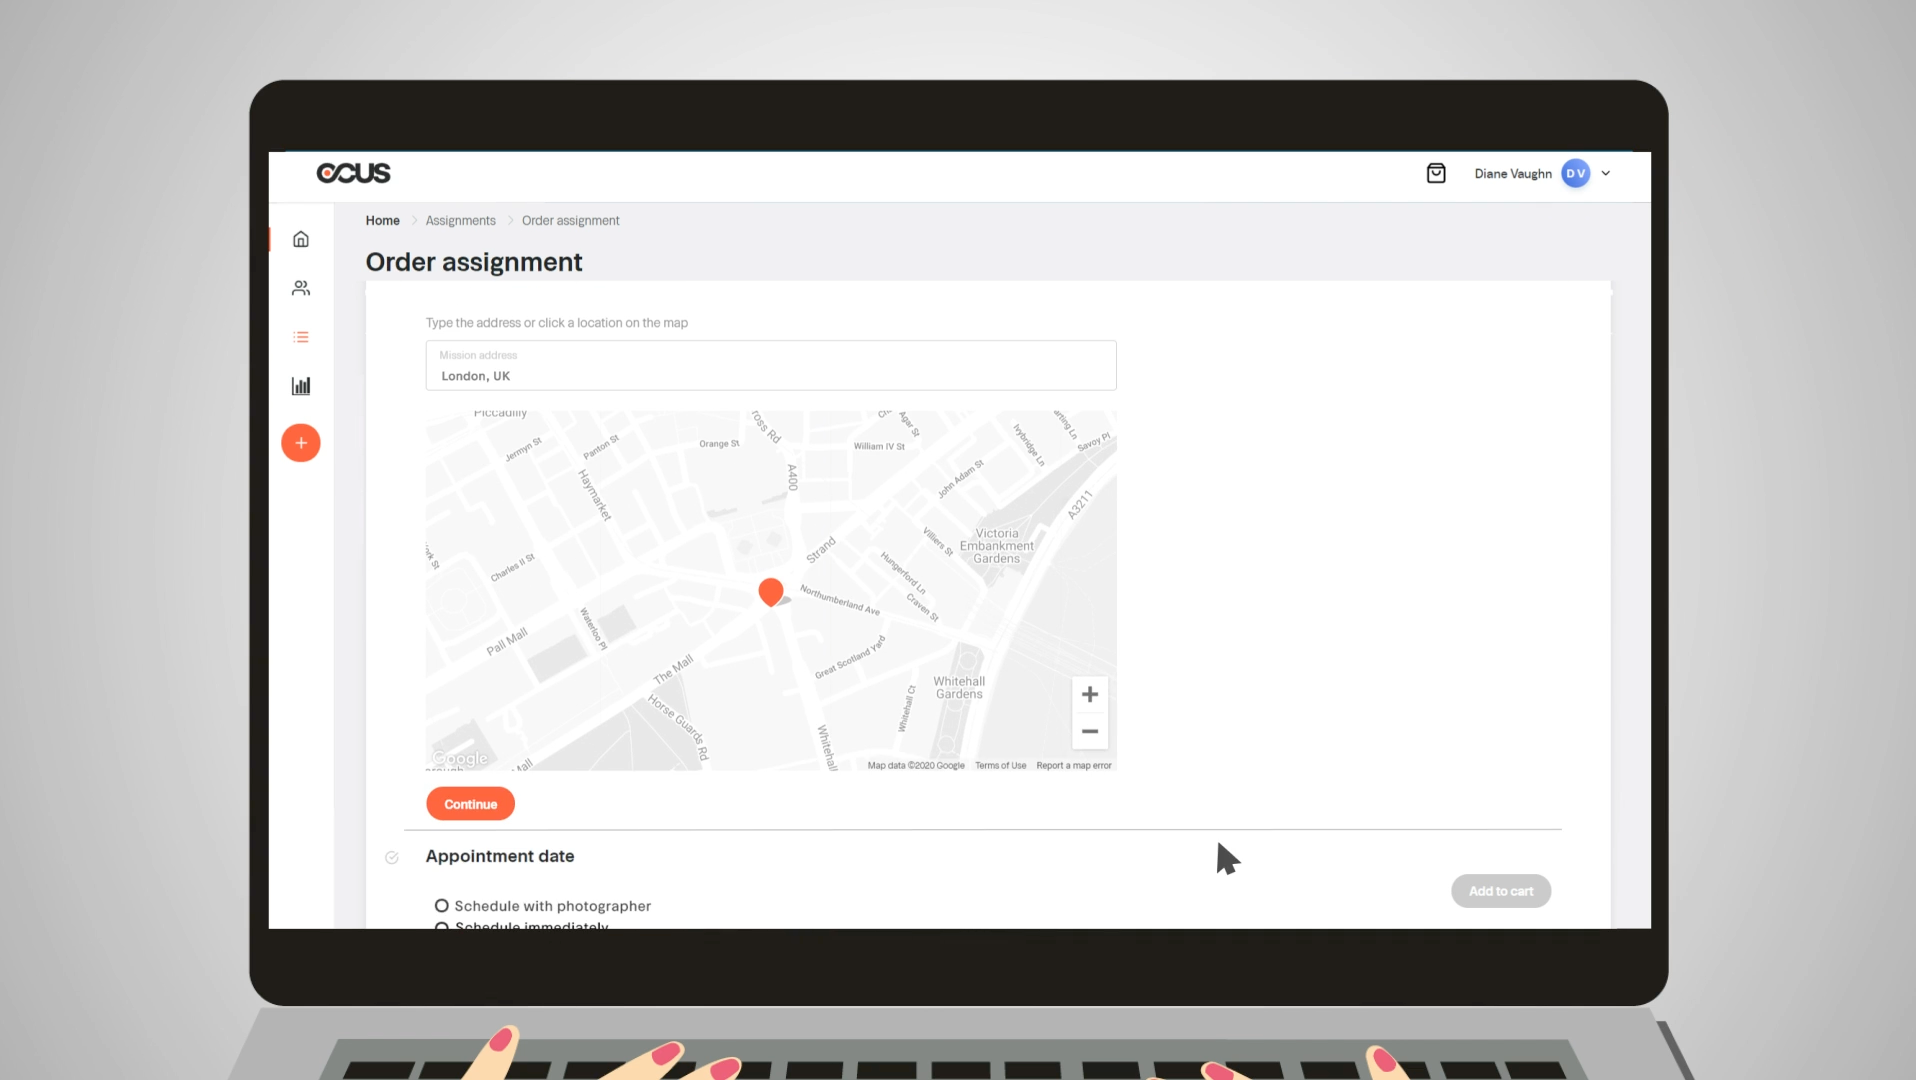
Task: Select Schedule with photographer radio option
Action: pos(441,906)
